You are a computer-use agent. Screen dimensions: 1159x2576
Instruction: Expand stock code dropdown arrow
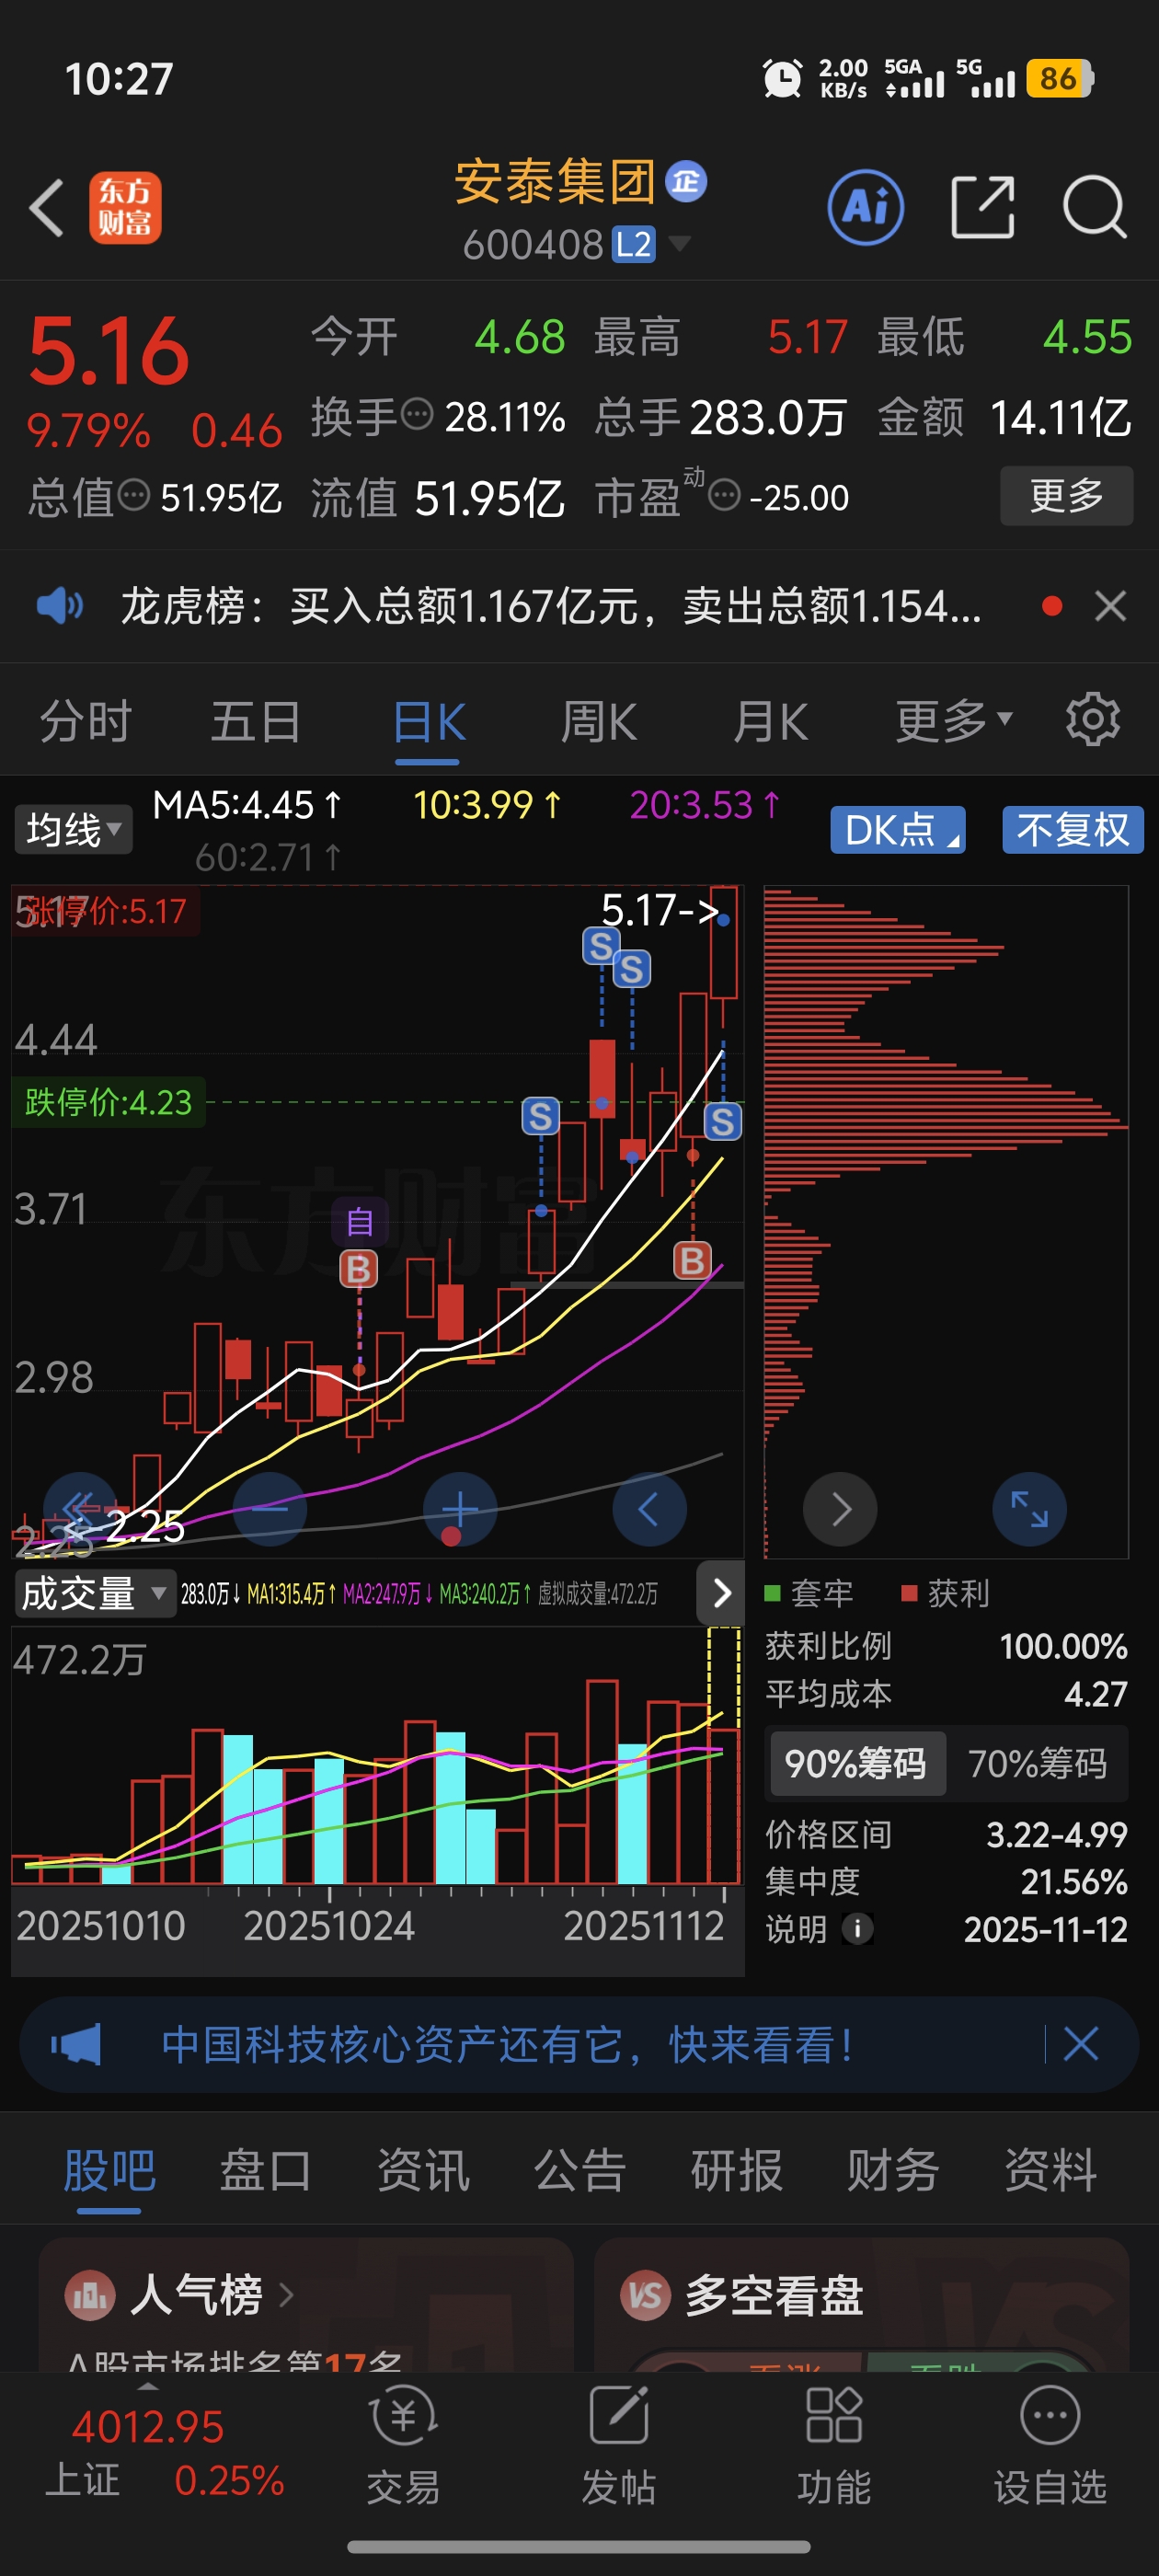coord(678,243)
